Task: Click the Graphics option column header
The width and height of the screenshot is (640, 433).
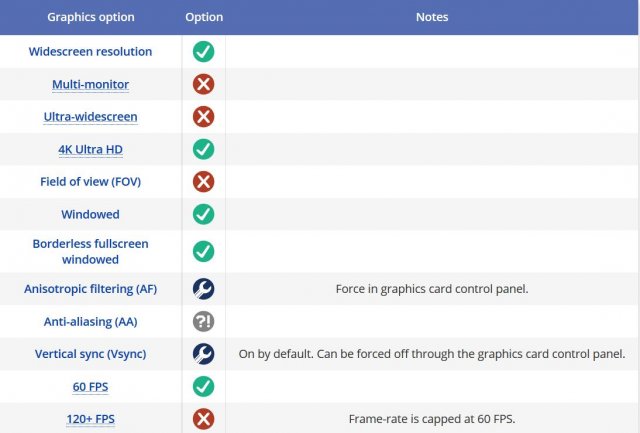Action: [90, 17]
